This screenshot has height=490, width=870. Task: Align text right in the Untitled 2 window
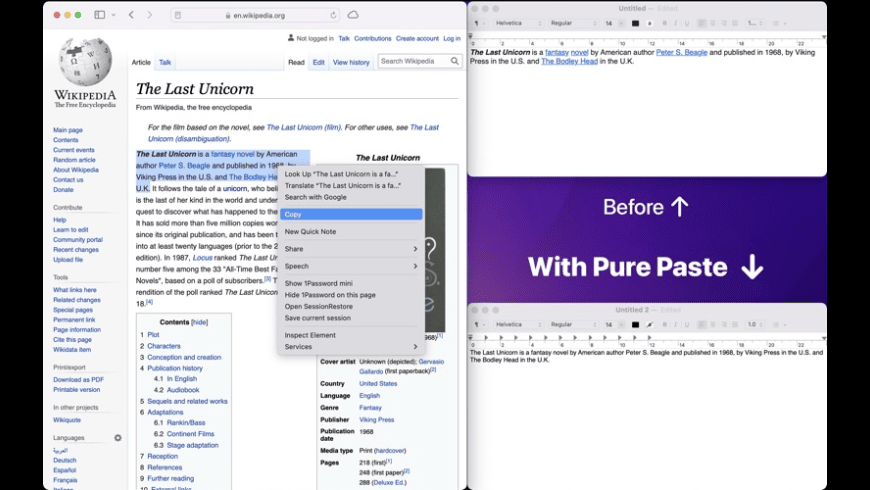(x=724, y=325)
